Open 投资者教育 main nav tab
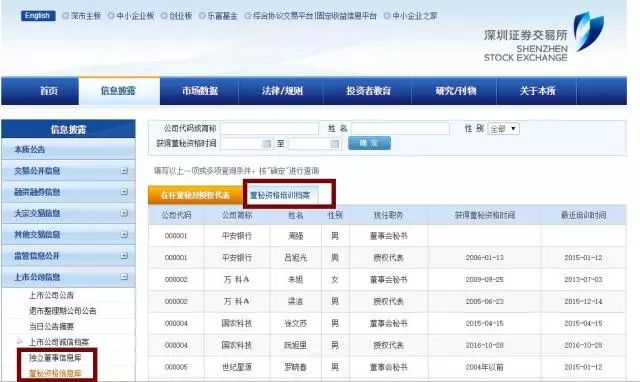 tap(369, 91)
